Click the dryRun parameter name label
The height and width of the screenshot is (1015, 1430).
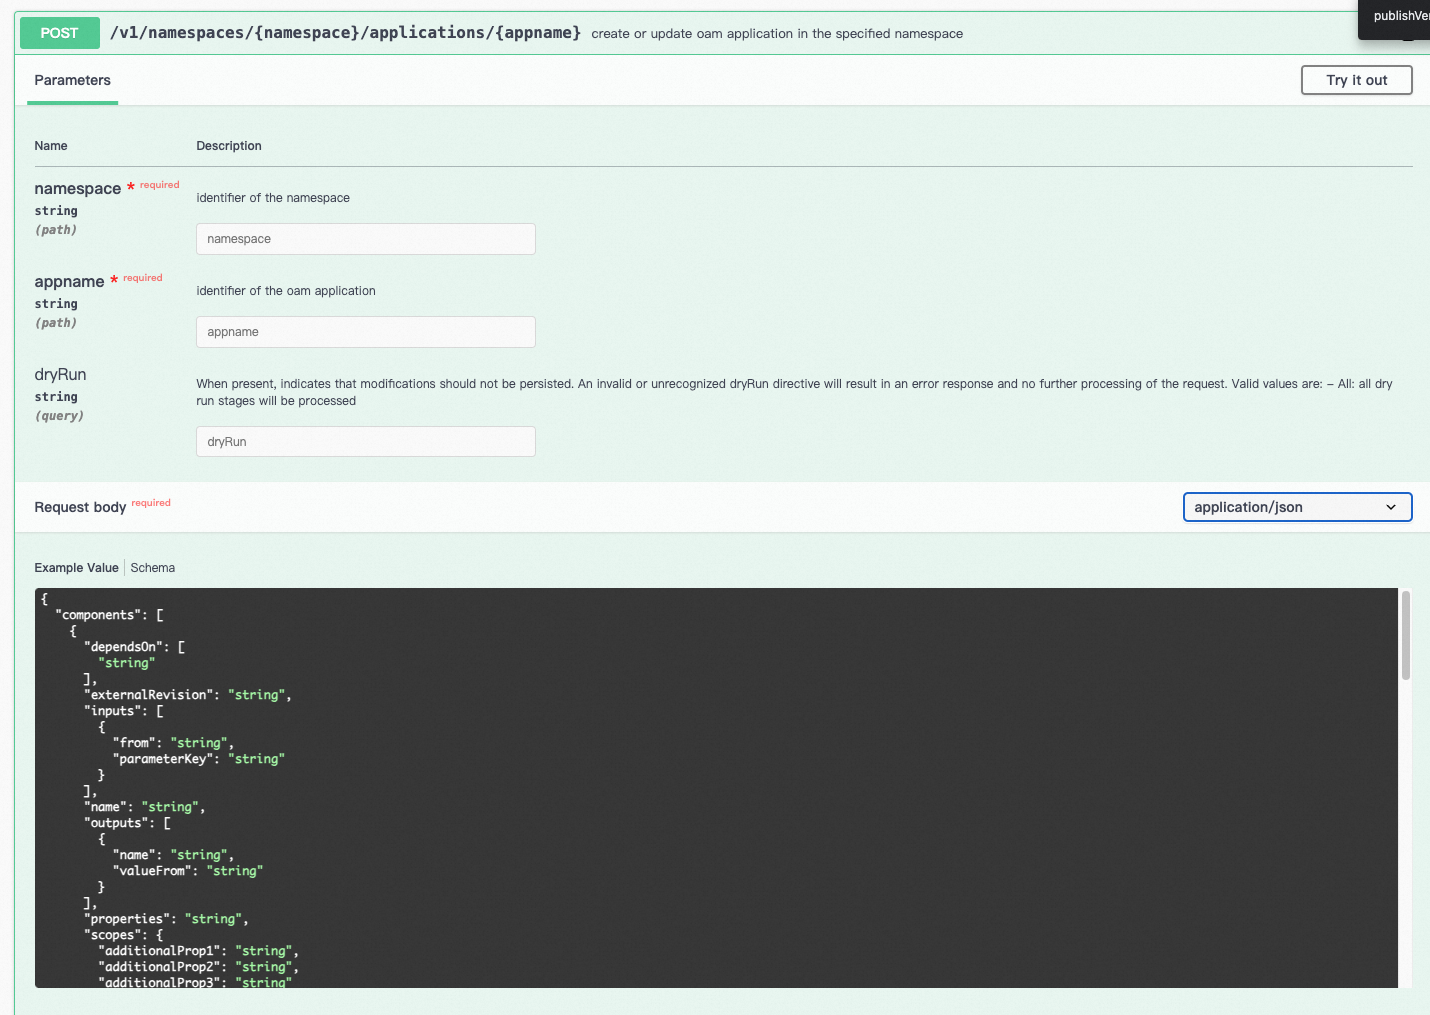point(60,375)
